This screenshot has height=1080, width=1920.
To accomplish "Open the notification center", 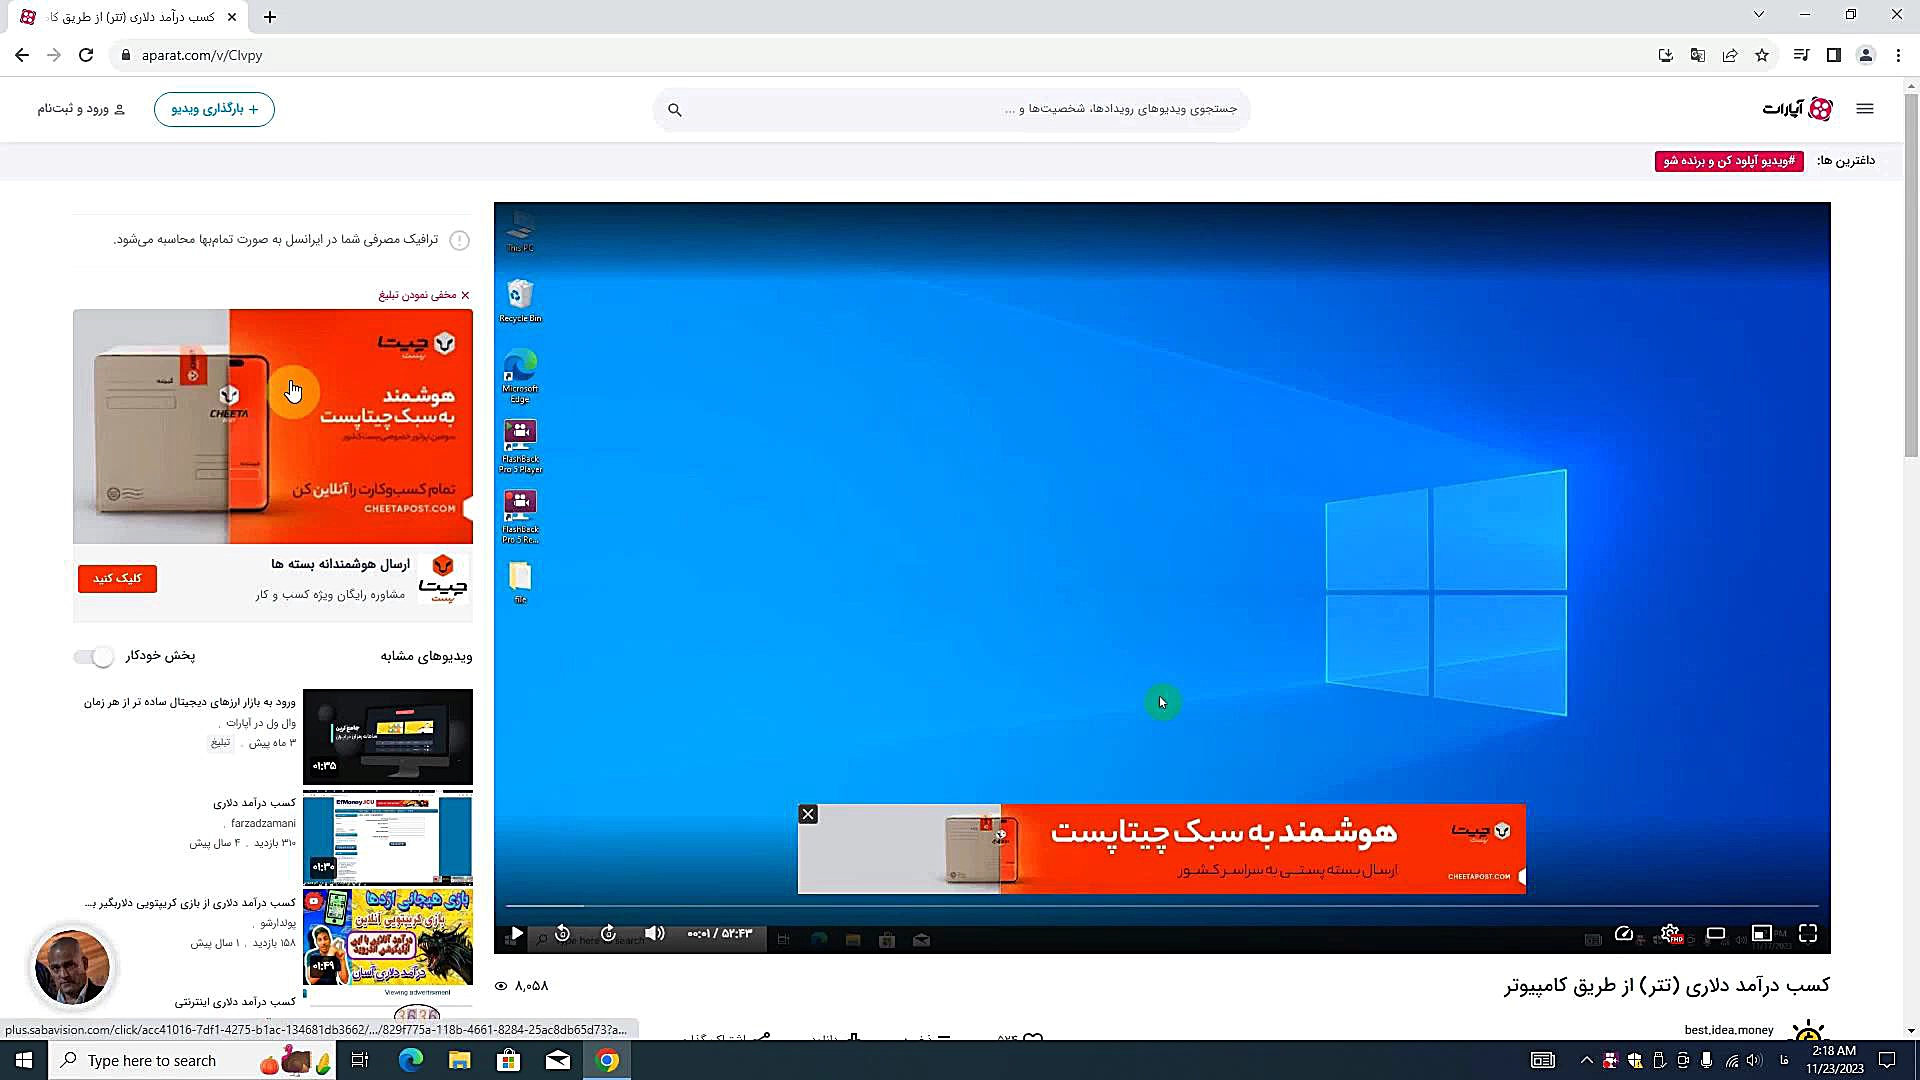I will point(1887,1060).
